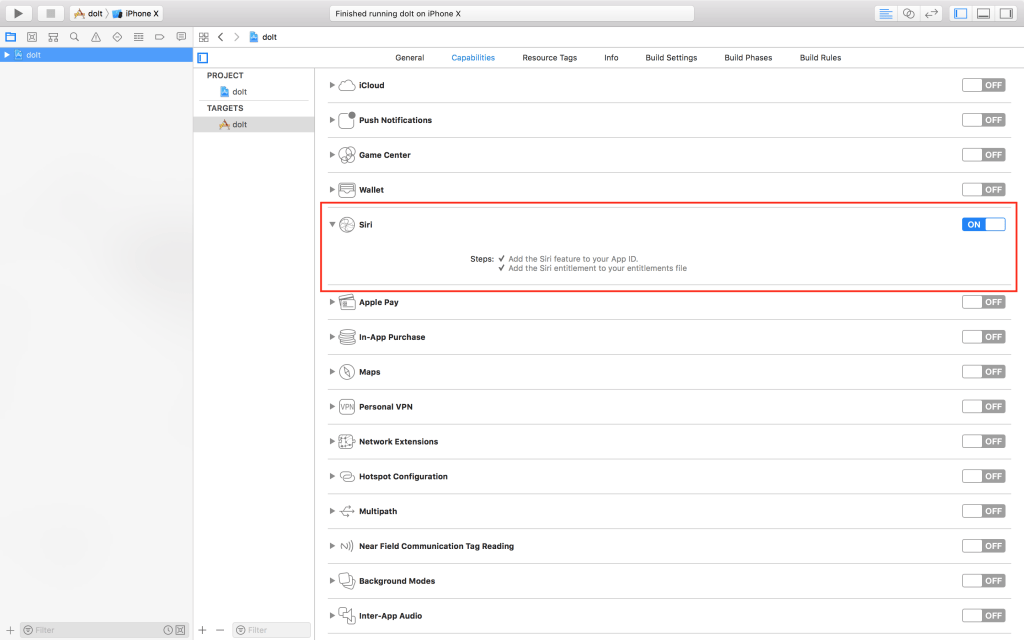Click the Stop button in toolbar
Viewport: 1024px width, 640px height.
51,13
